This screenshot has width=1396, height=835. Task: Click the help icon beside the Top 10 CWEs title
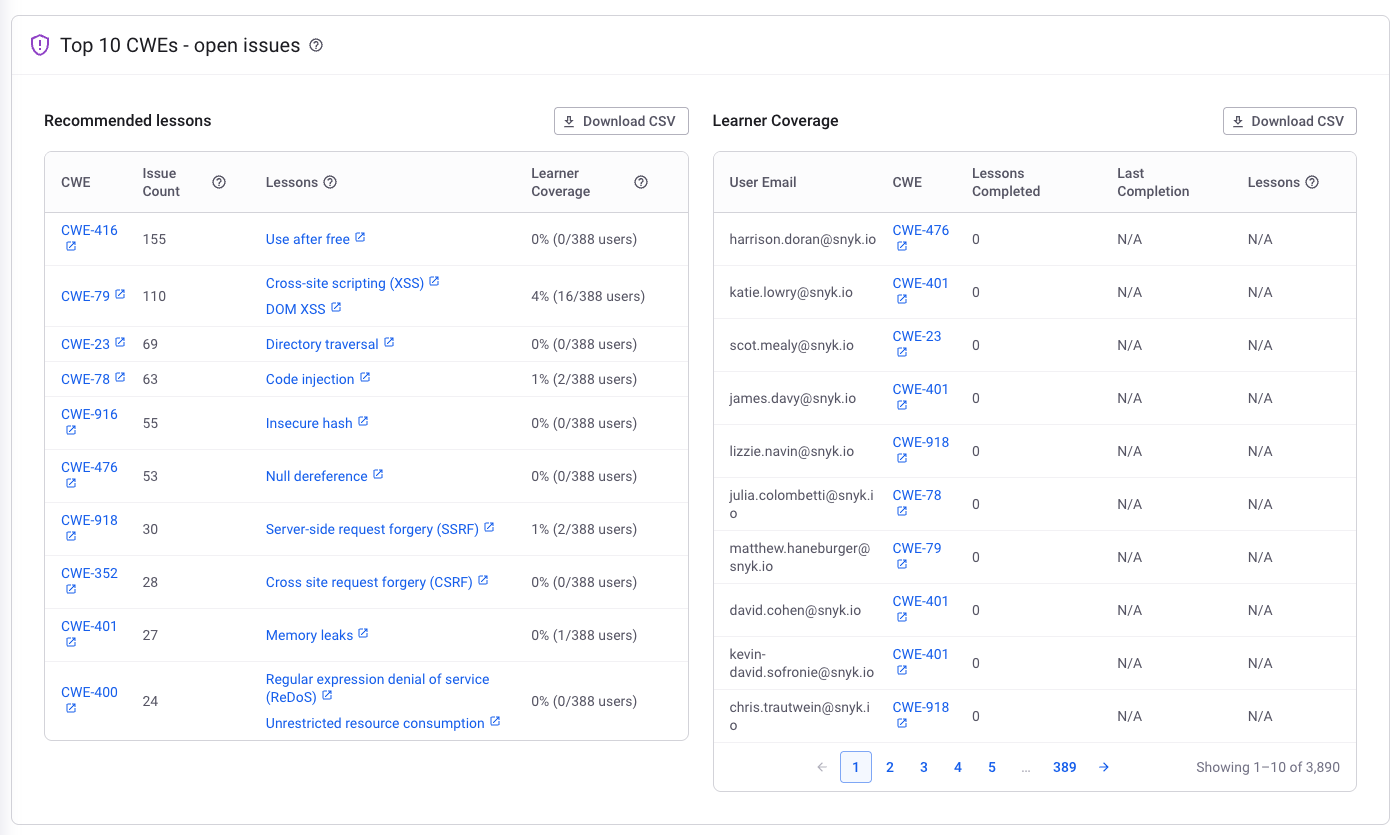coord(316,45)
